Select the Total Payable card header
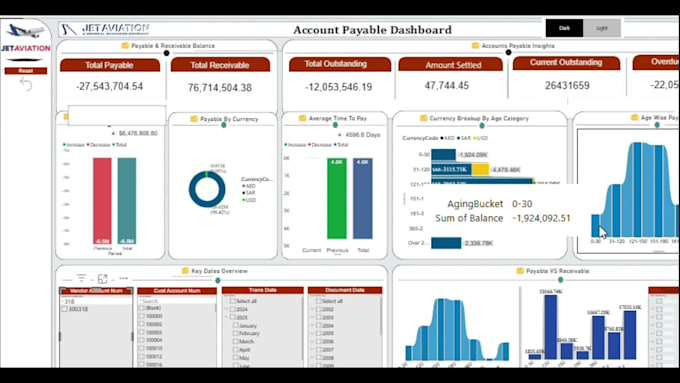 click(110, 65)
